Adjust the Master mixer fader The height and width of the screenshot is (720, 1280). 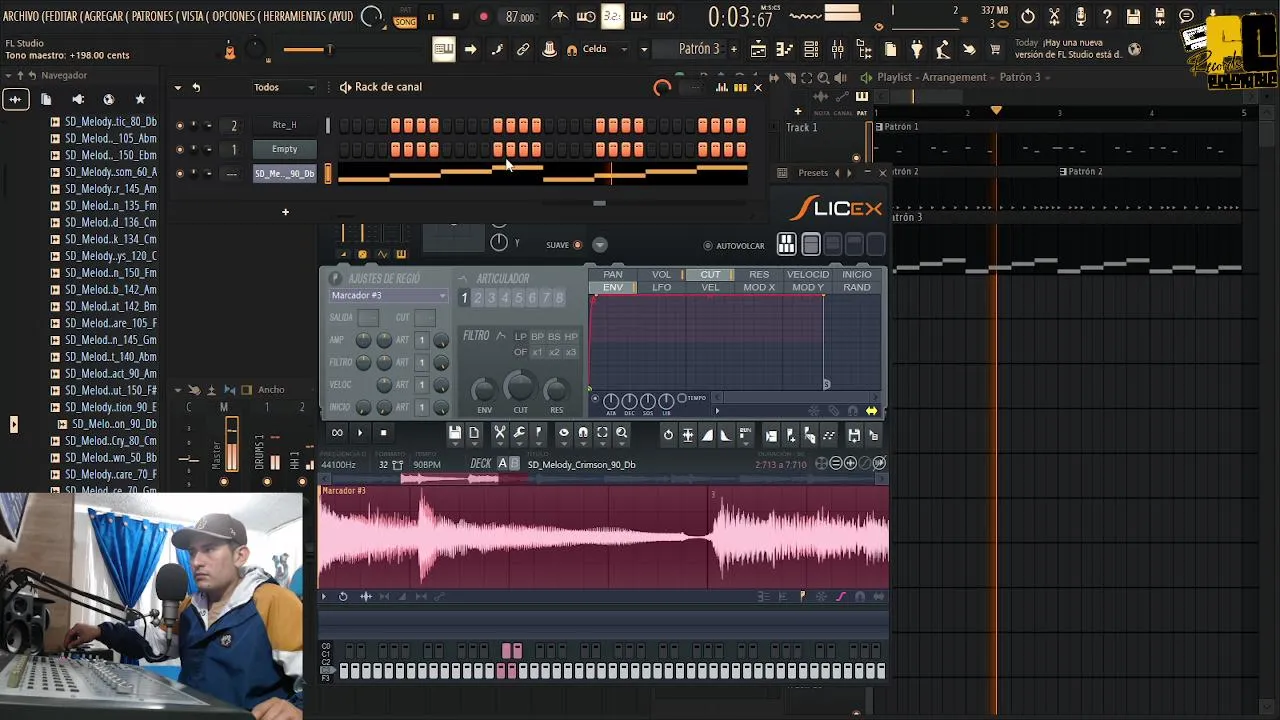(x=233, y=445)
